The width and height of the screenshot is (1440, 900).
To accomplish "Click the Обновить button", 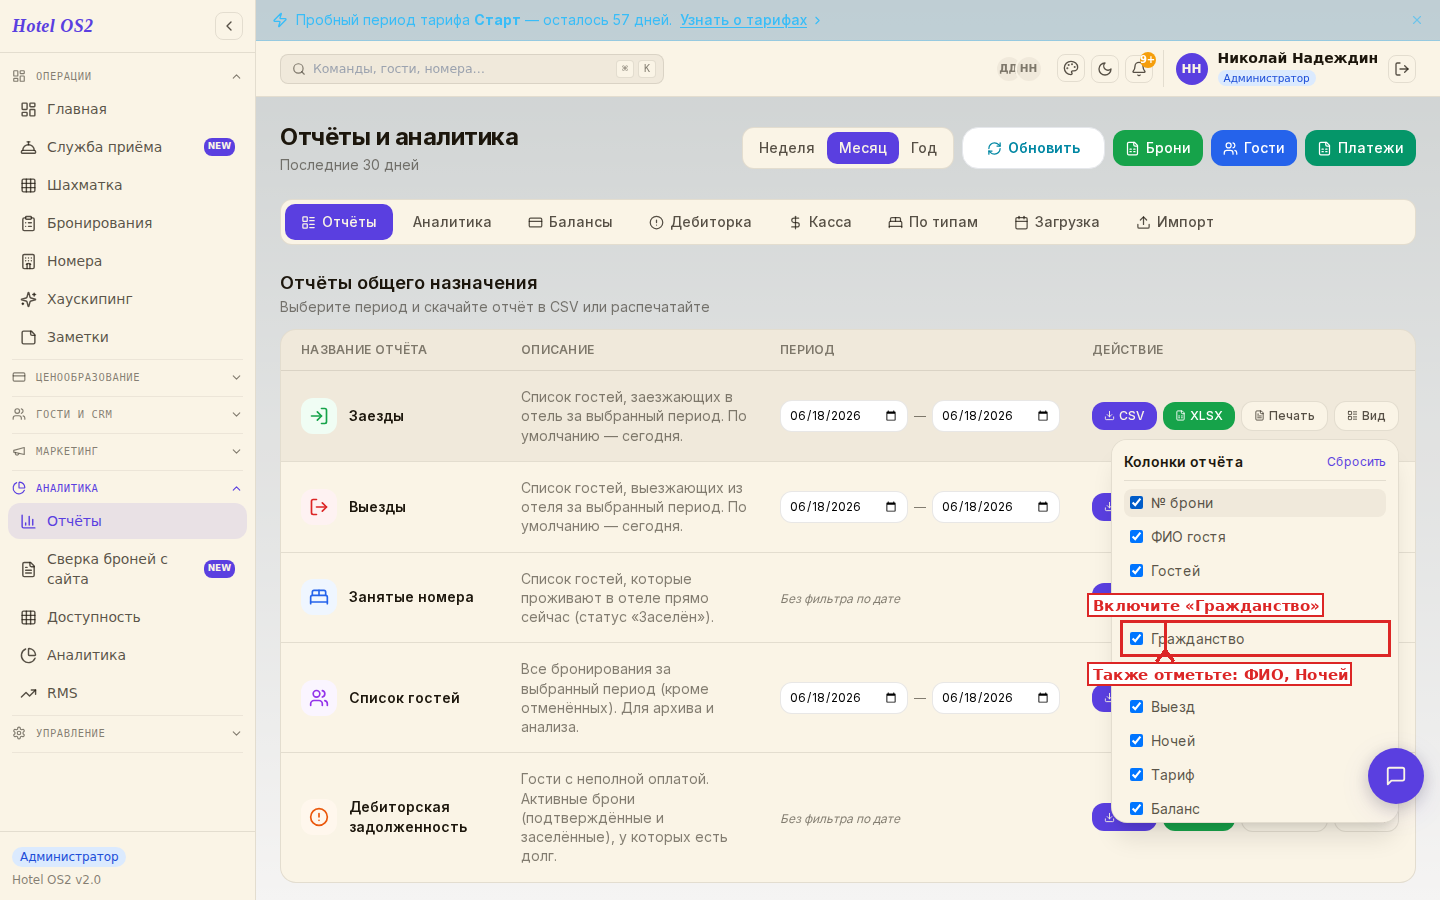I will coord(1033,148).
